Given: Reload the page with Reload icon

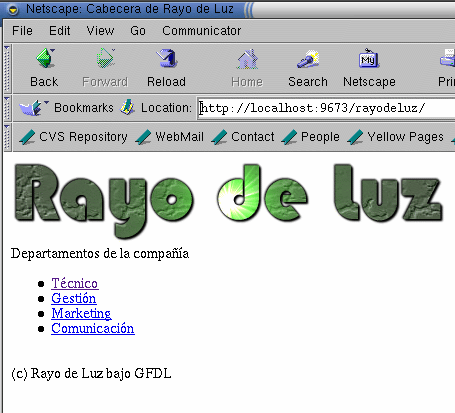Looking at the screenshot, I should 167,58.
